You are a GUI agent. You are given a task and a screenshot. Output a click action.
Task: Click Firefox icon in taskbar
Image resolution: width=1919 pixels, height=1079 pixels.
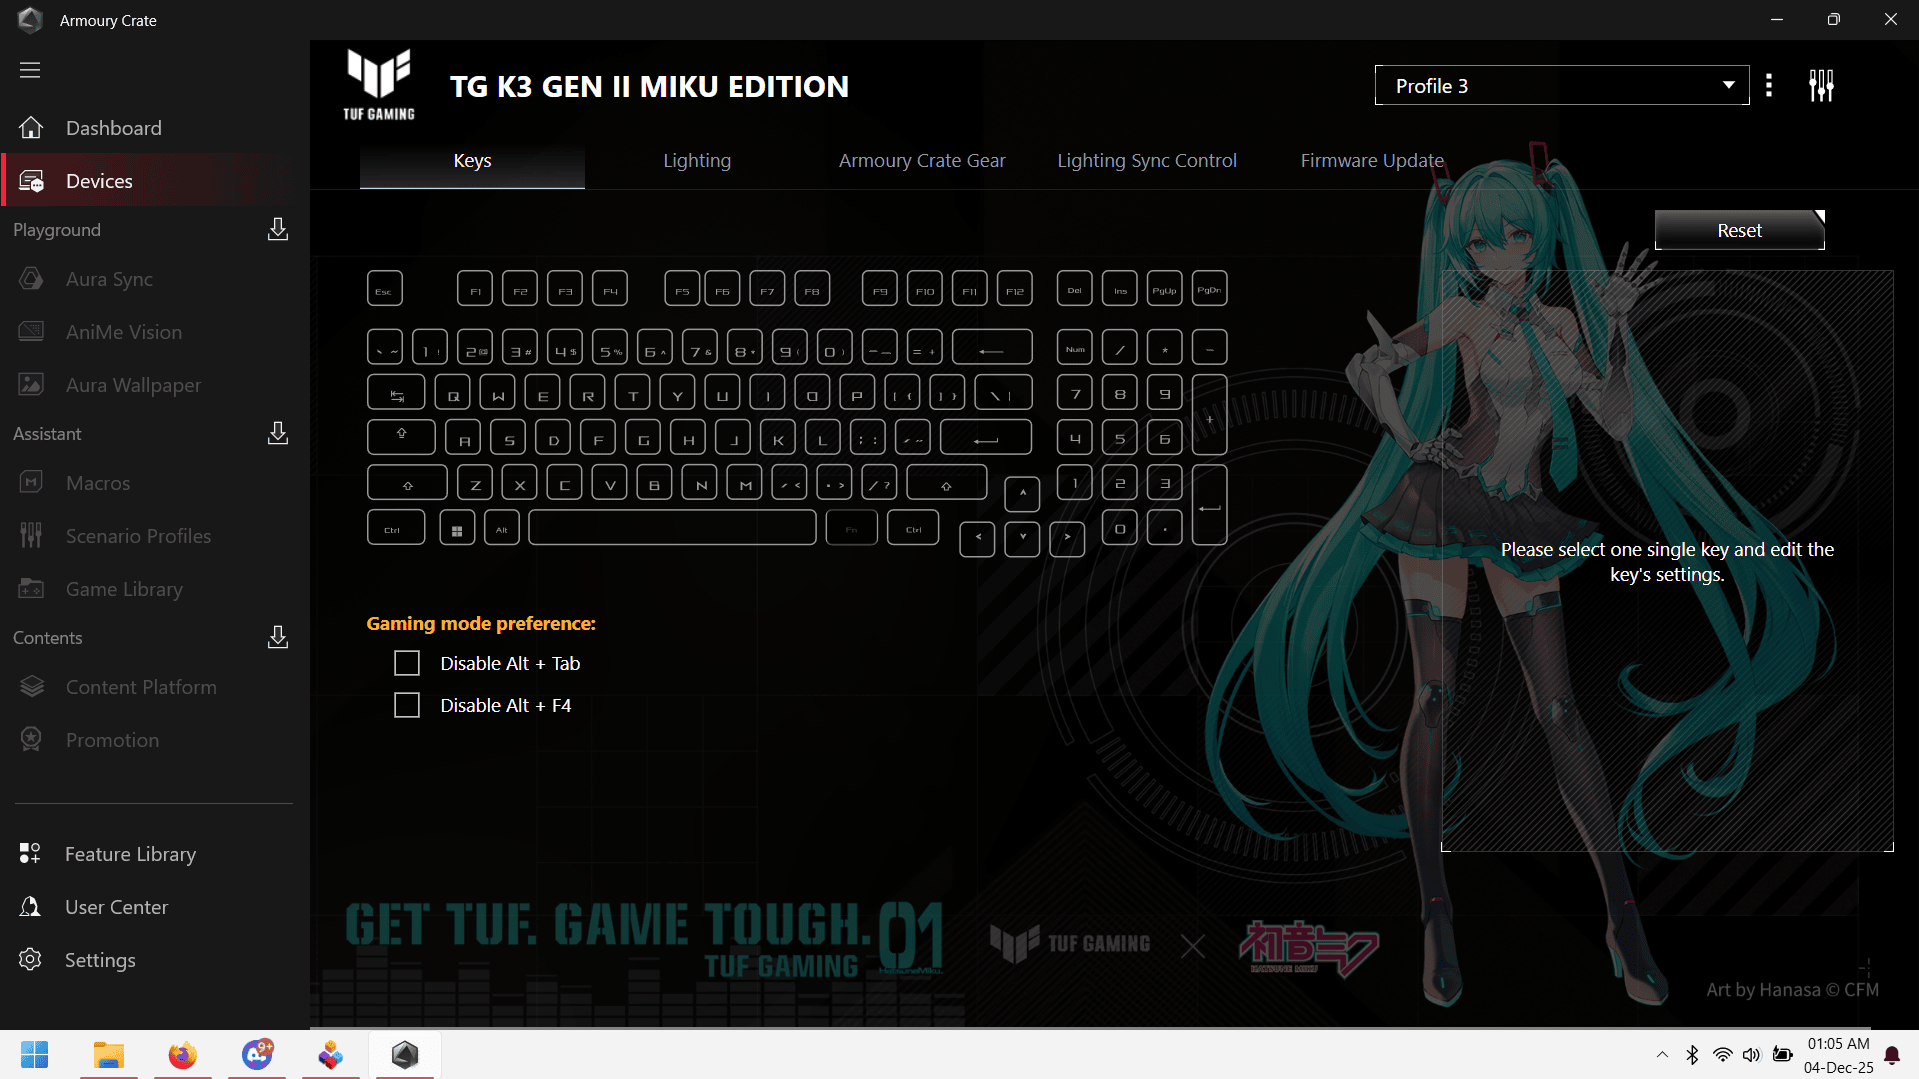click(183, 1055)
